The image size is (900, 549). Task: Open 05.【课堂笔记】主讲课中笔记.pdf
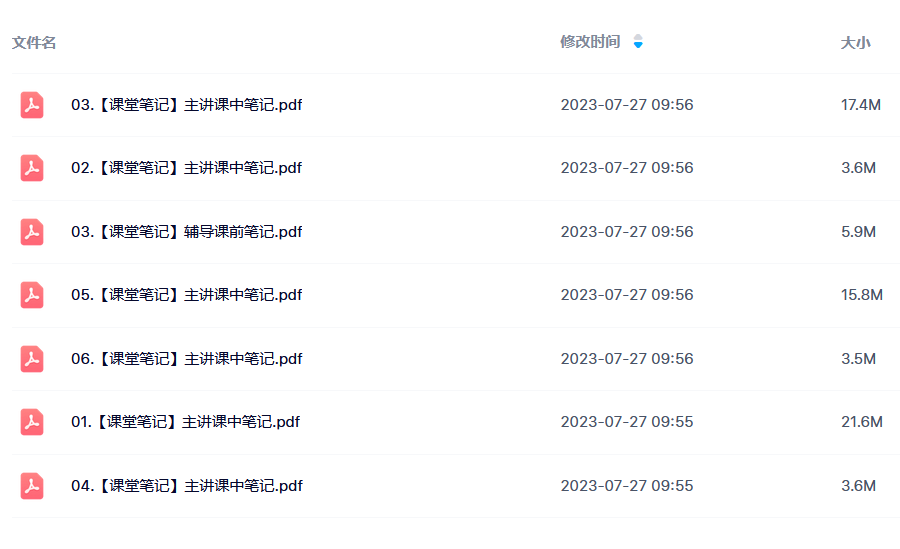[x=187, y=295]
